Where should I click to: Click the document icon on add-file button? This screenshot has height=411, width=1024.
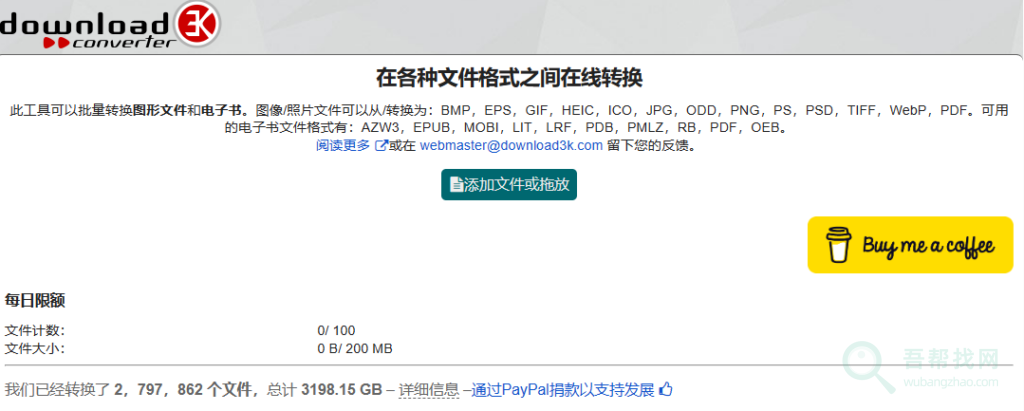pos(457,185)
